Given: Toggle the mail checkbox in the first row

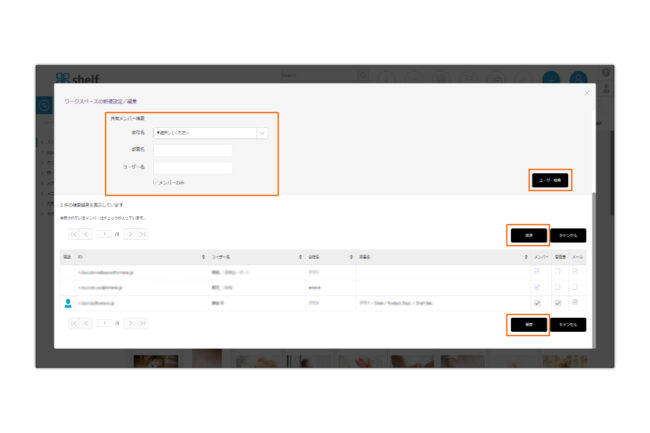Looking at the screenshot, I should [575, 271].
